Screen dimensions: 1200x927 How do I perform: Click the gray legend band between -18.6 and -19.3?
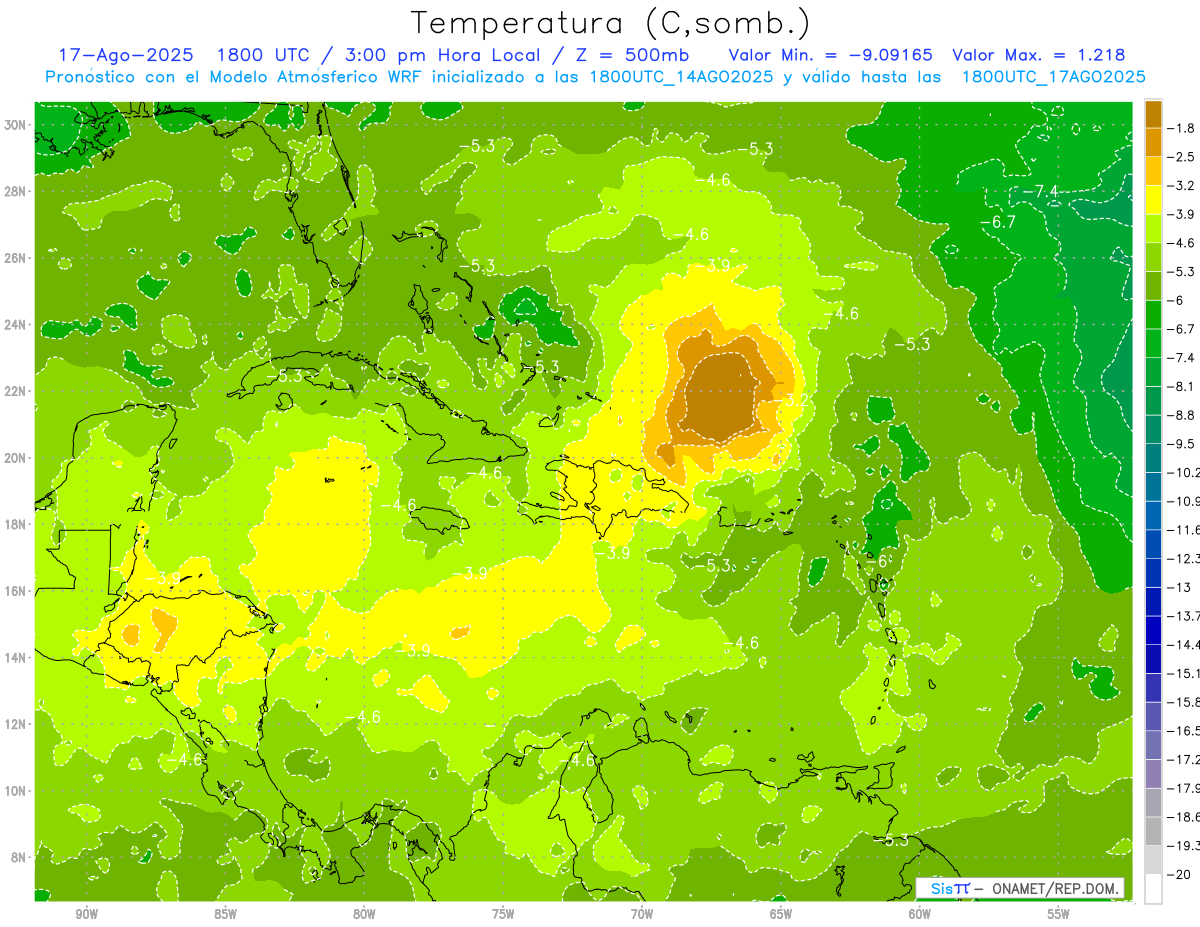[1153, 830]
